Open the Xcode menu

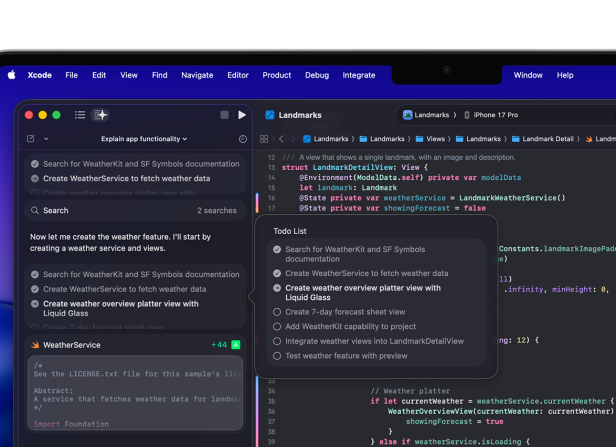pos(39,75)
